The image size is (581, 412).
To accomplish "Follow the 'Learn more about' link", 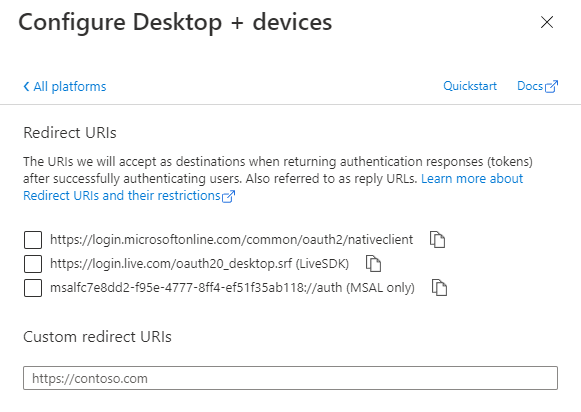I will (x=472, y=179).
